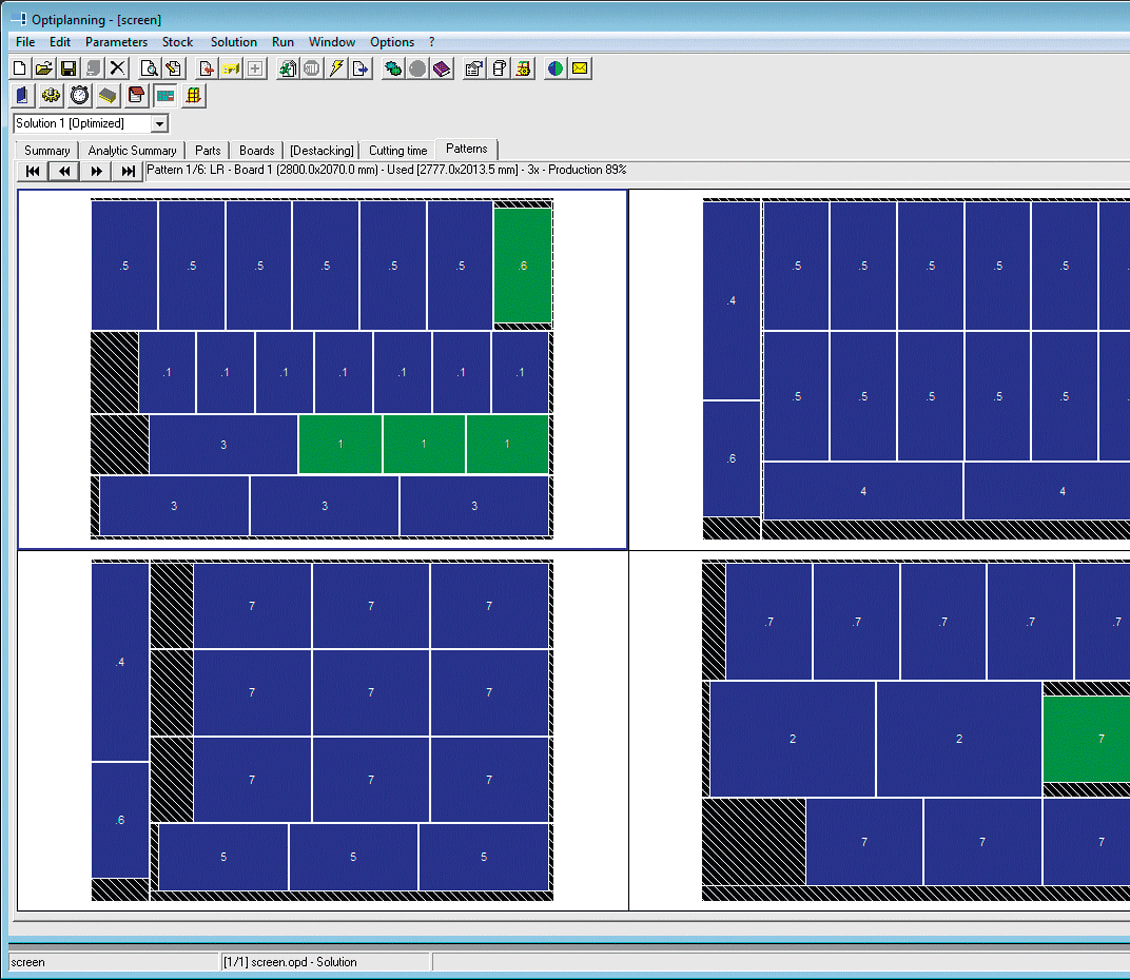Image resolution: width=1130 pixels, height=980 pixels.
Task: Click the stopwatch cutting time icon
Action: click(x=79, y=95)
